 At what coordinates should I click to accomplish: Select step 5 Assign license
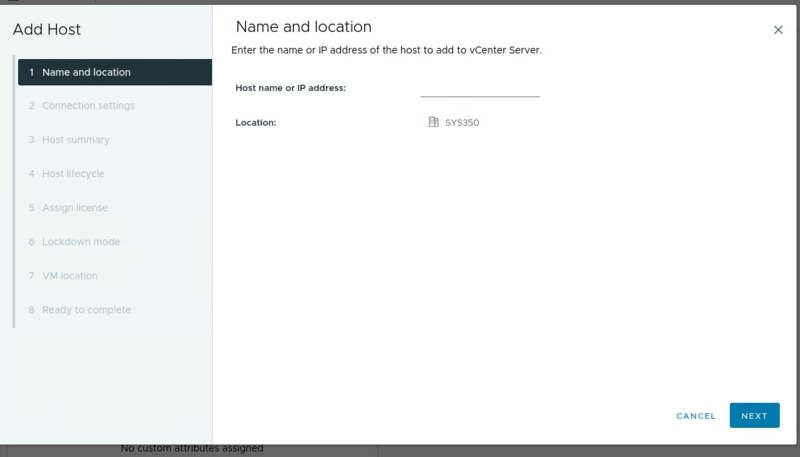pos(115,208)
